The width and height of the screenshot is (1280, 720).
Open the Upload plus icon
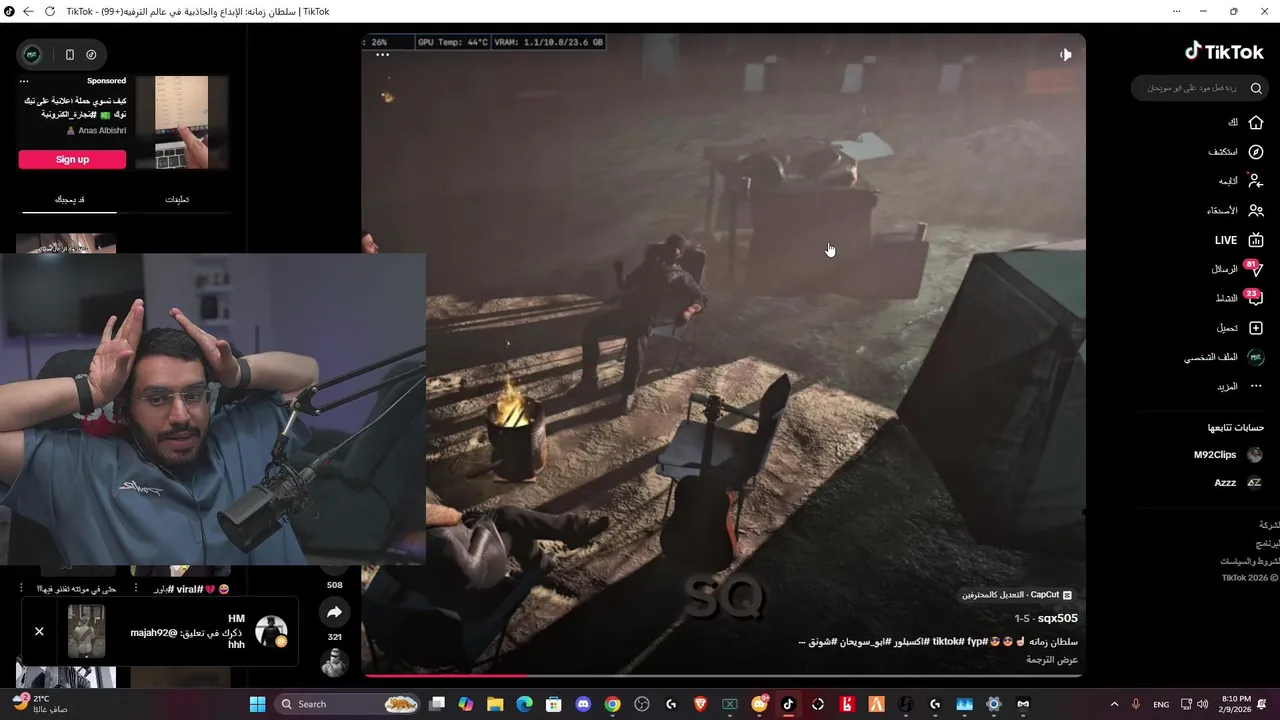(x=1256, y=328)
